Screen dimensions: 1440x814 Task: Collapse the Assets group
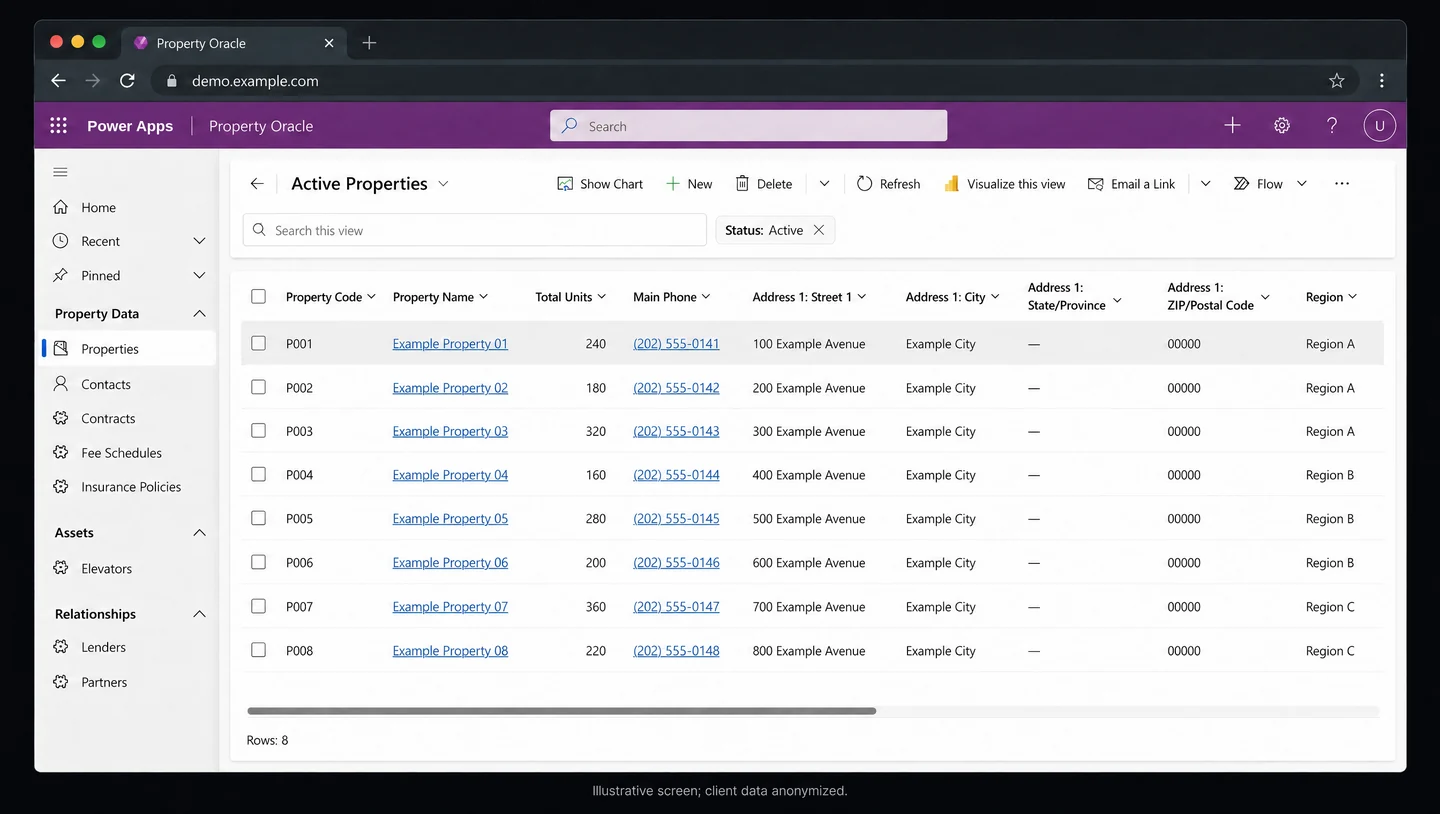(x=199, y=533)
